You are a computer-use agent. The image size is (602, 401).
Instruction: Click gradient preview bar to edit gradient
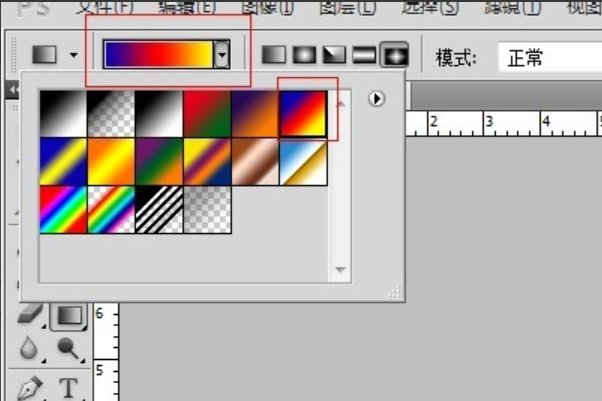point(158,55)
